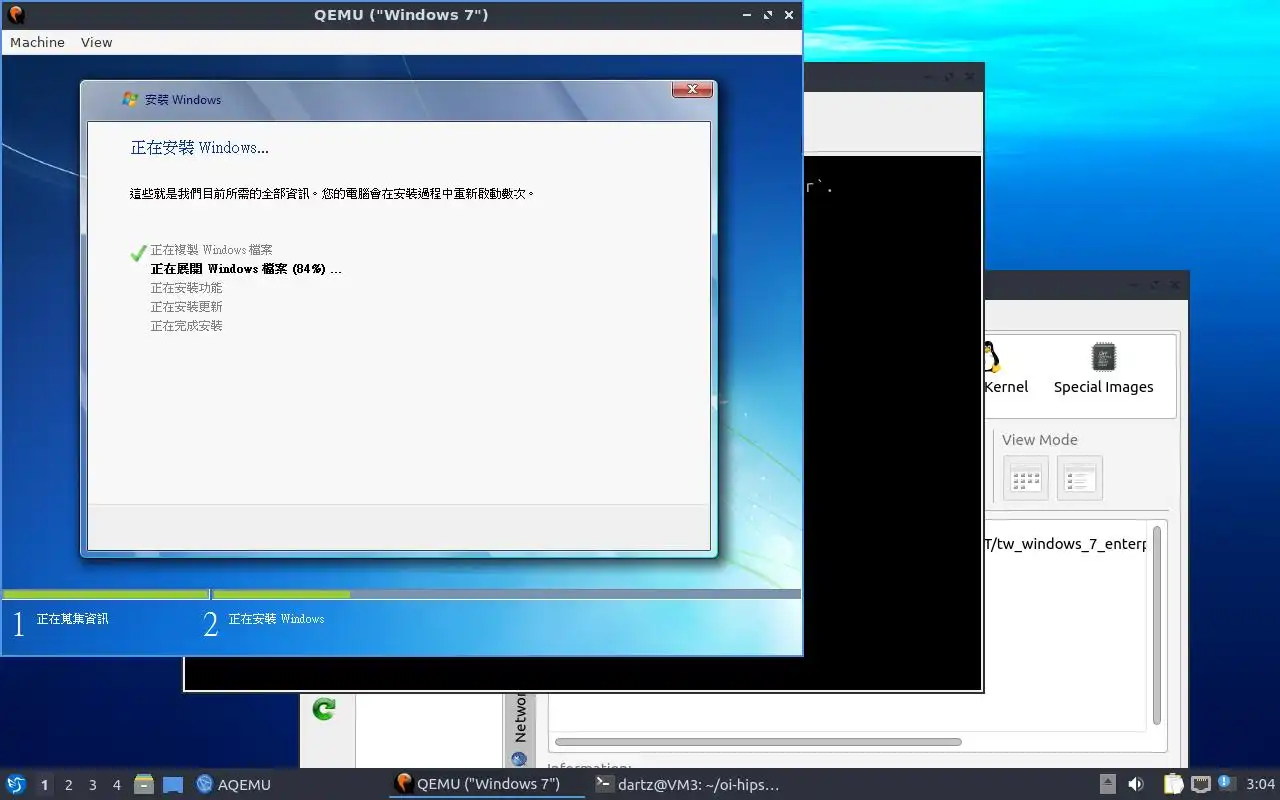
Task: Click the '正在安裝功能' step
Action: coord(186,288)
